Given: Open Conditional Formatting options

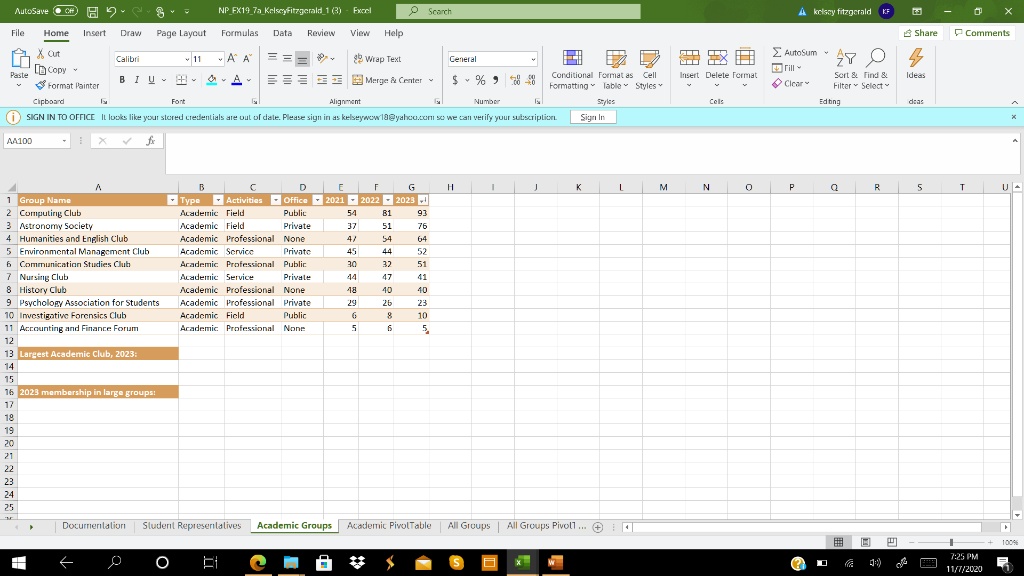Looking at the screenshot, I should click(571, 72).
